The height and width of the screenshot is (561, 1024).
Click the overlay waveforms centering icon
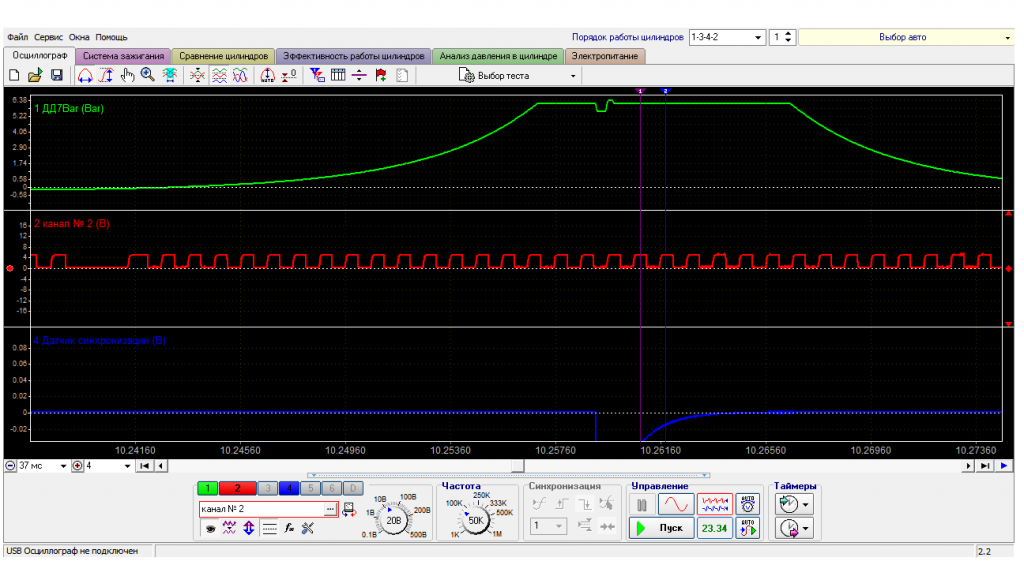click(x=197, y=76)
